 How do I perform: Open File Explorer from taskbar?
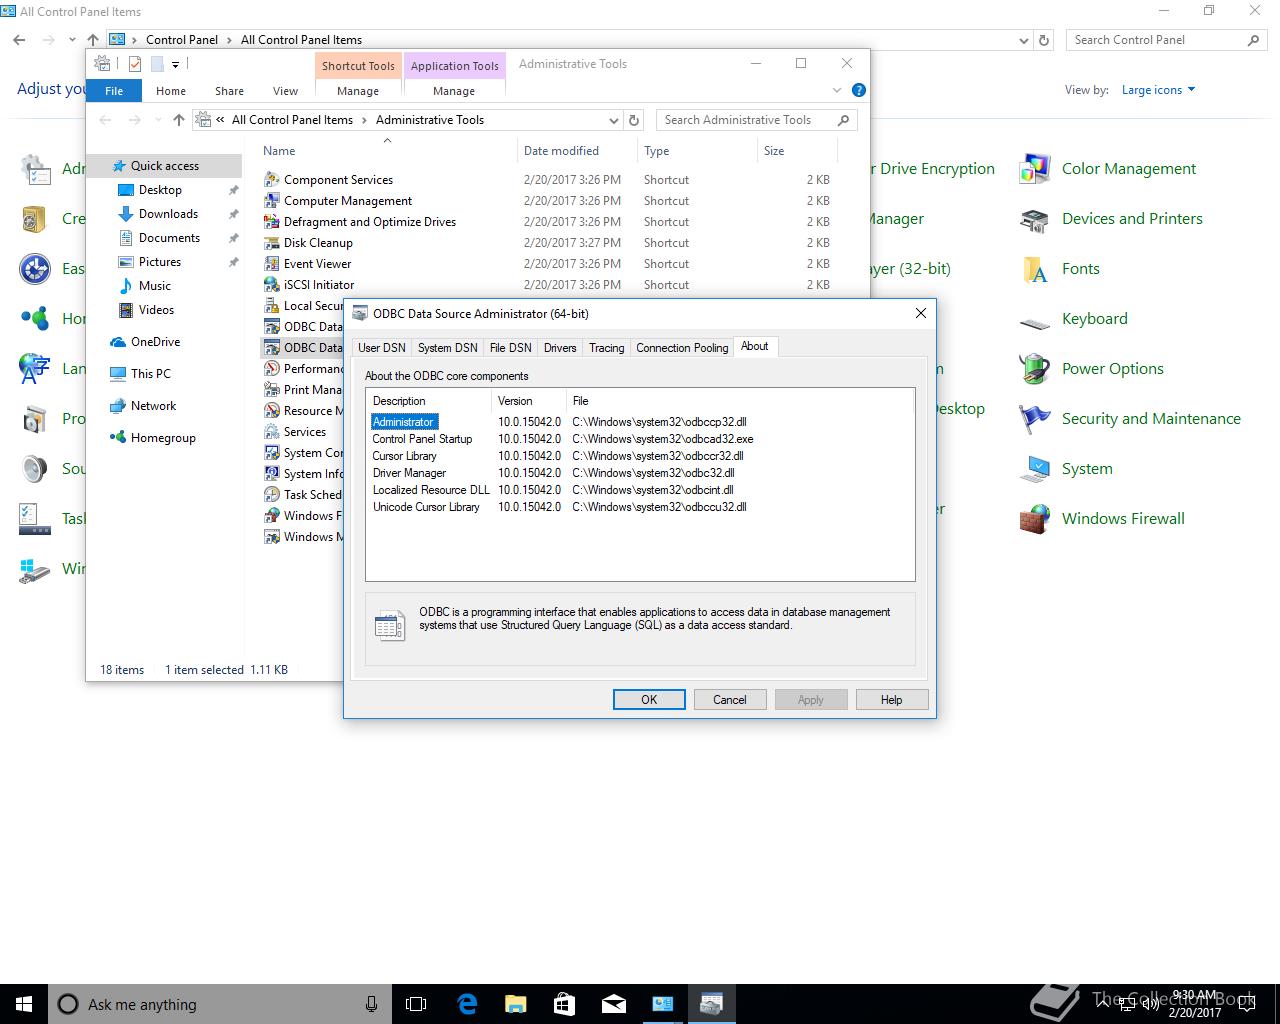click(515, 1004)
